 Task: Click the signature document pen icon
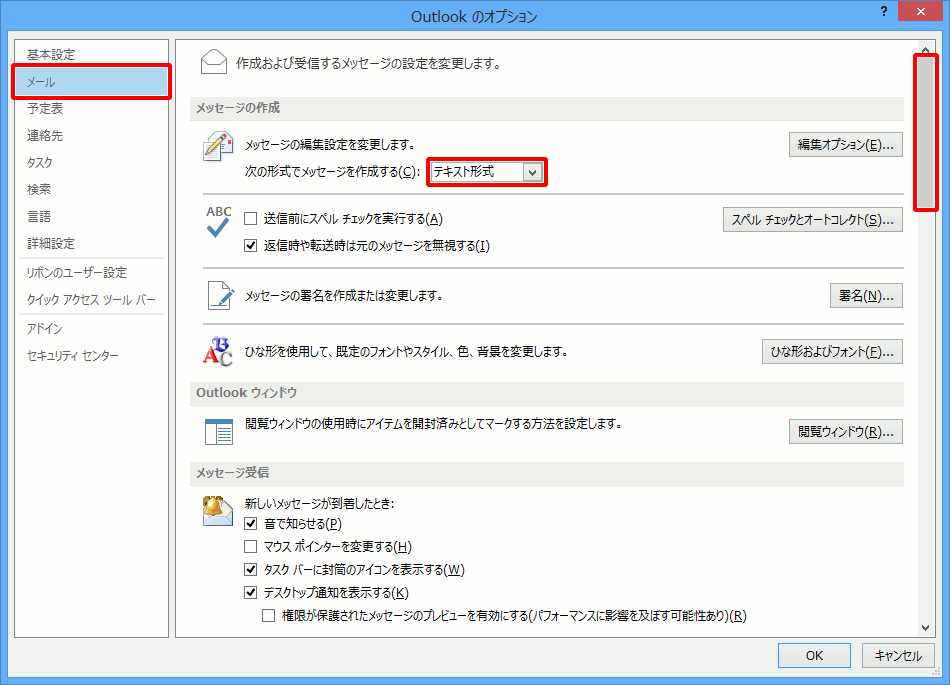[x=220, y=296]
